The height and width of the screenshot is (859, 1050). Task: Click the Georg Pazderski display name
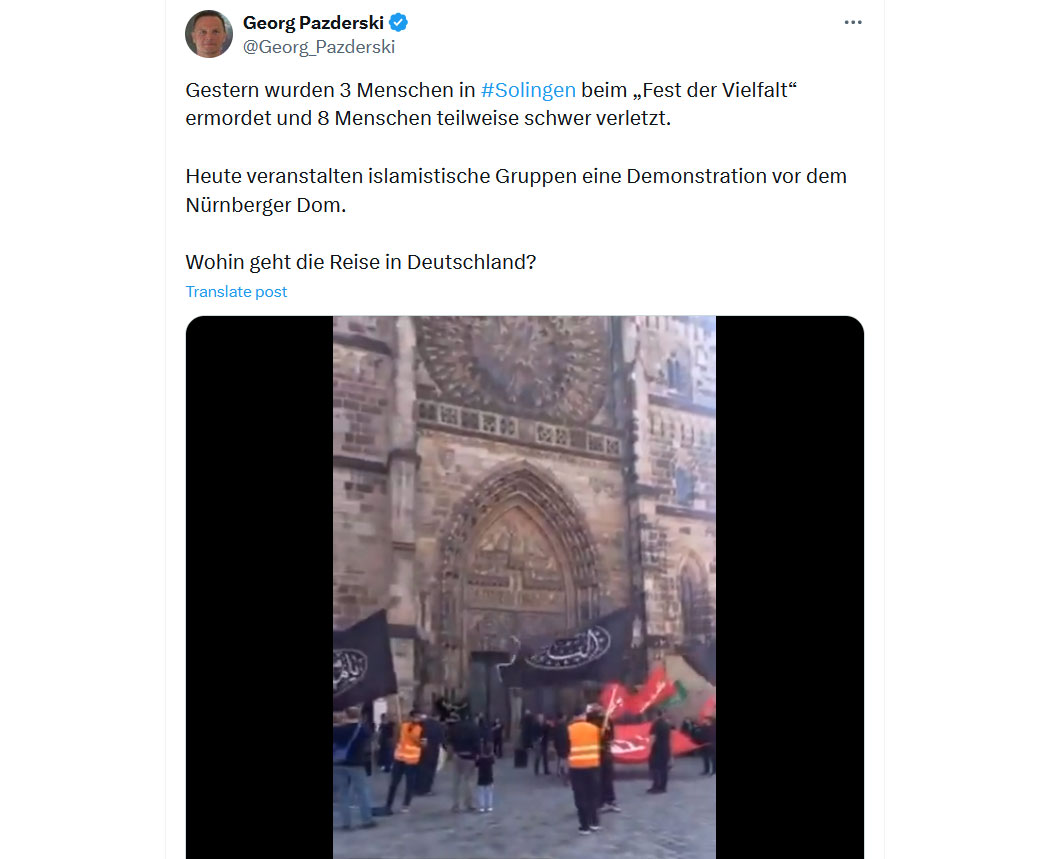tap(313, 23)
